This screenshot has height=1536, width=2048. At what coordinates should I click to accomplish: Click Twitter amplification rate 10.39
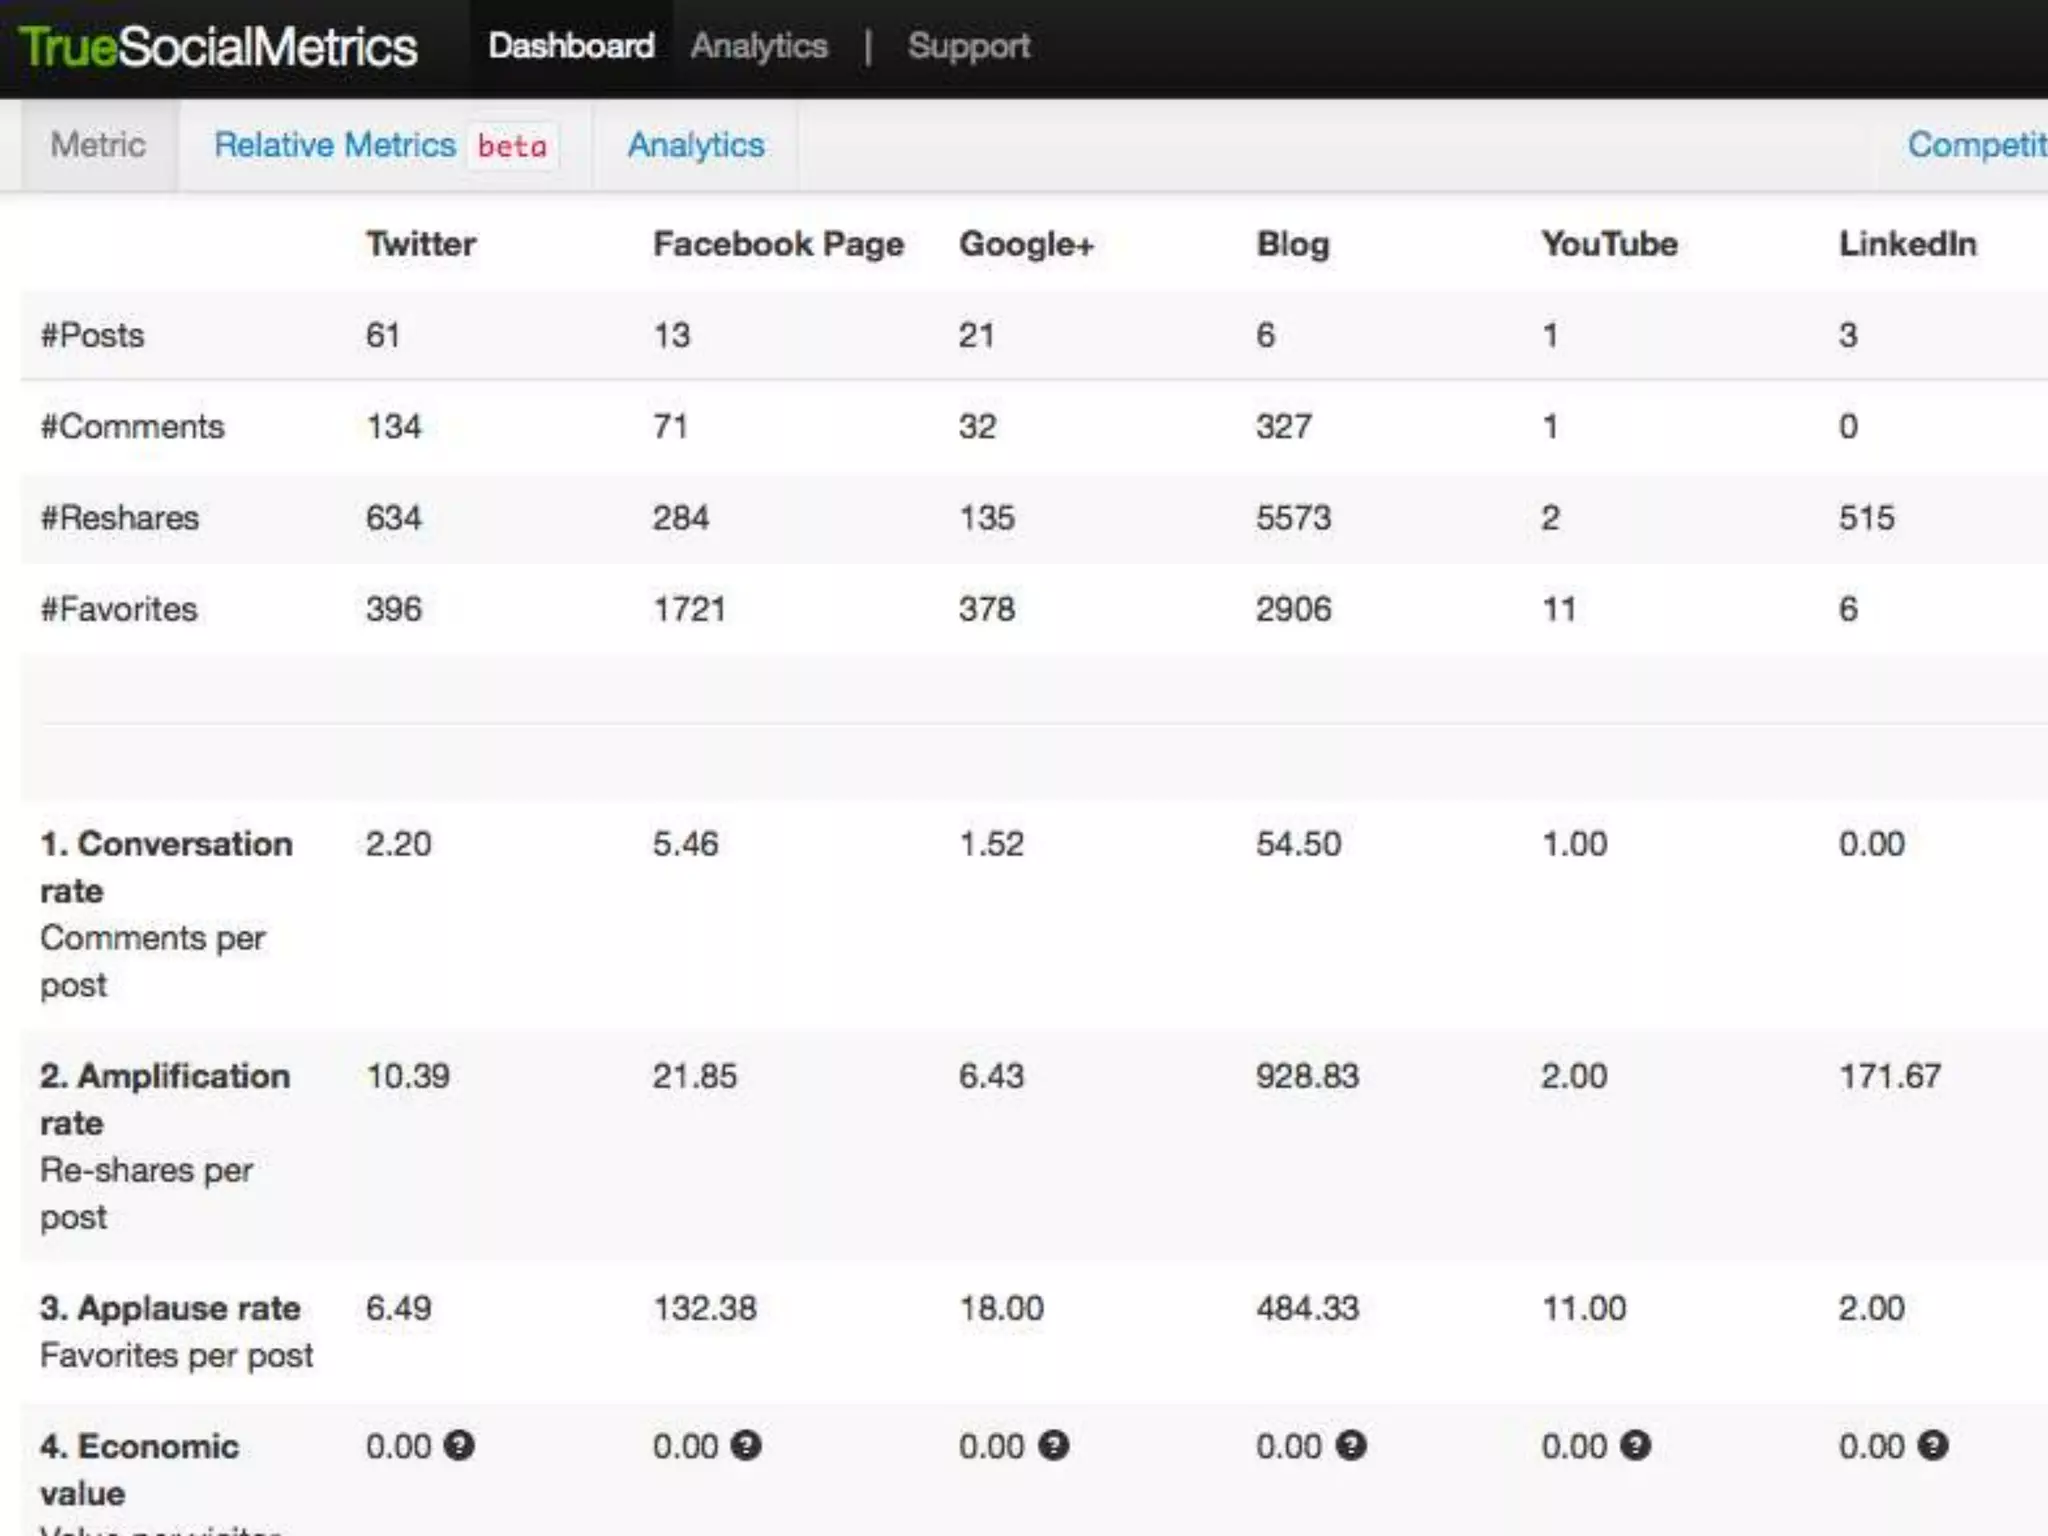(x=407, y=1076)
